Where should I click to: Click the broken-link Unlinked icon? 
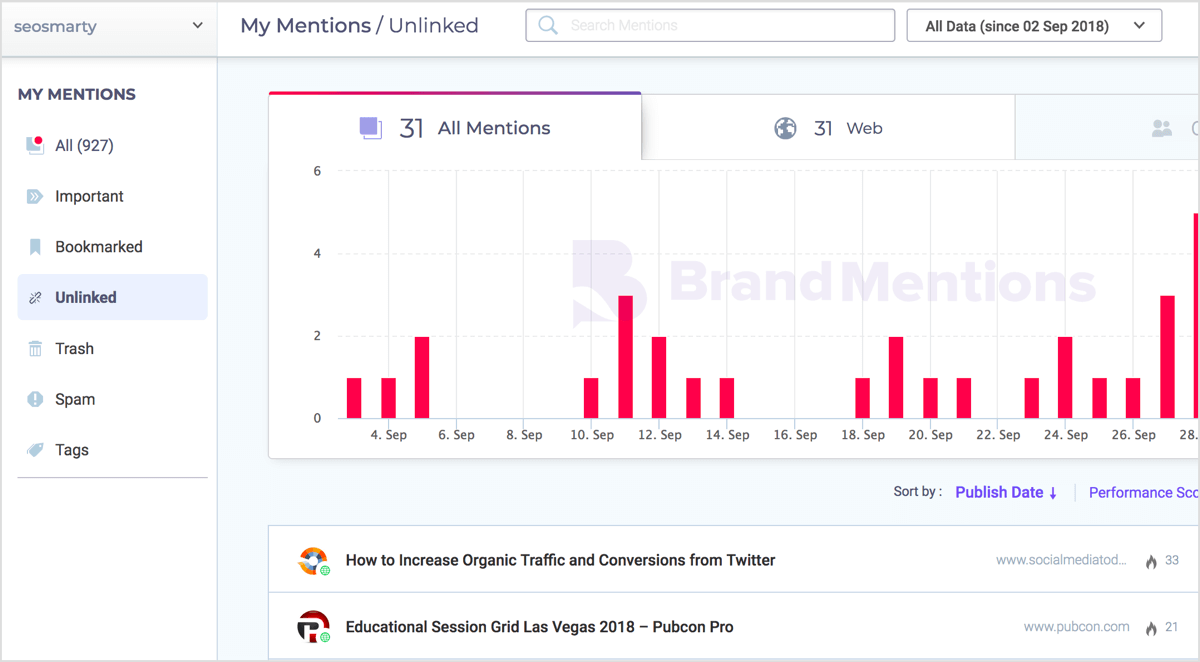click(x=34, y=297)
